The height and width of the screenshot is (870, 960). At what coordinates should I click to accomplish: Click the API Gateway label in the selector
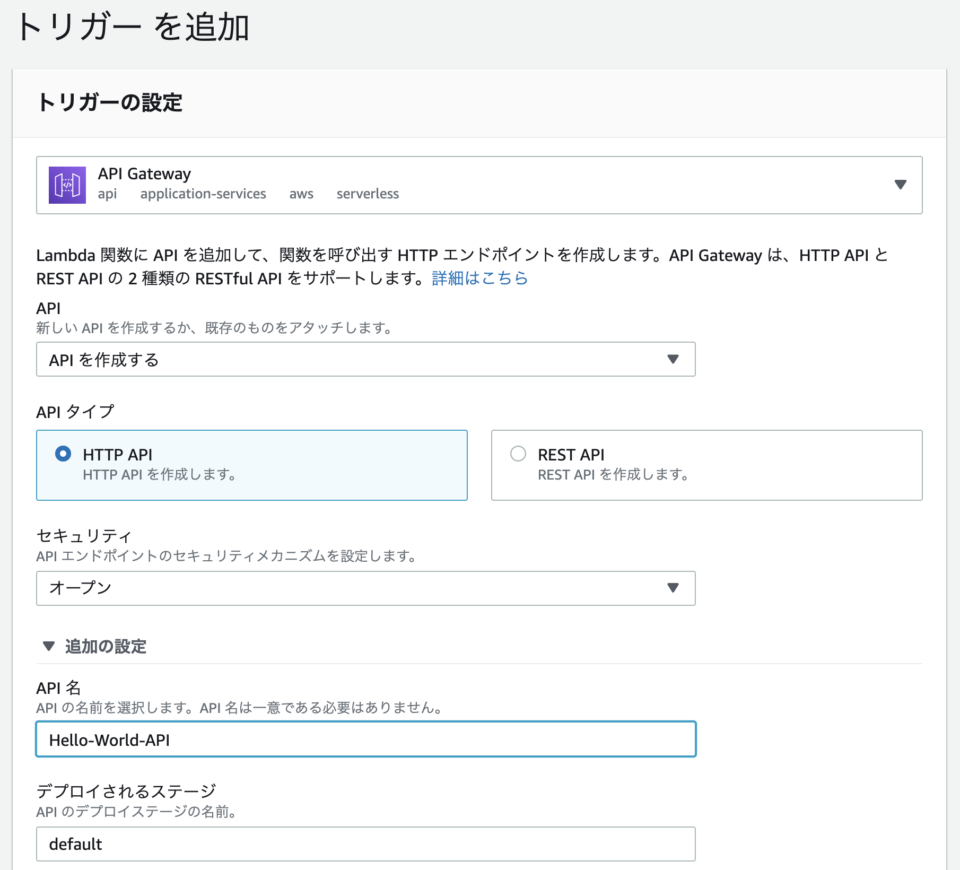144,173
